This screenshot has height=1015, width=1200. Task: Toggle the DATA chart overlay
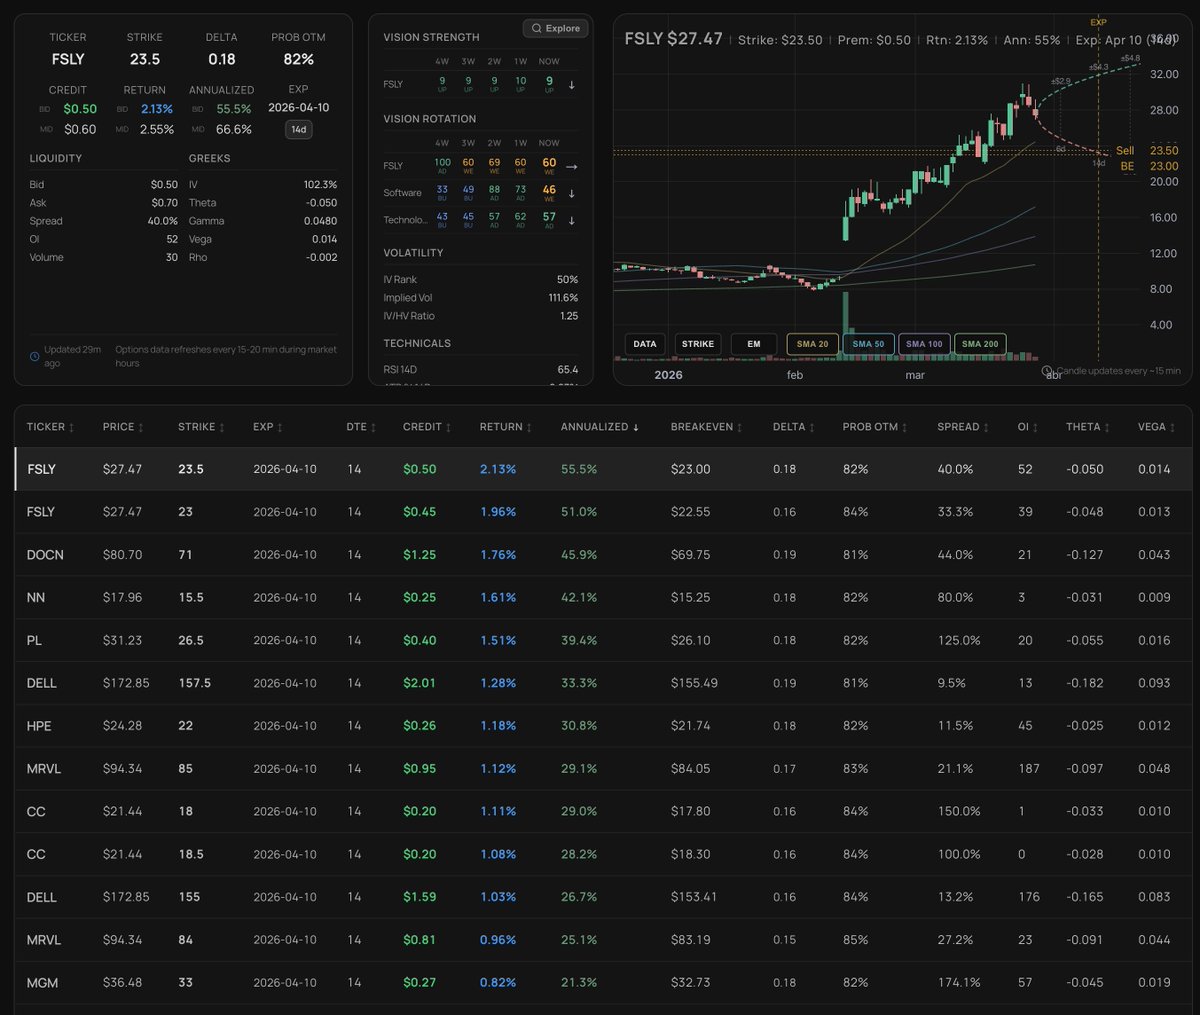pos(645,344)
